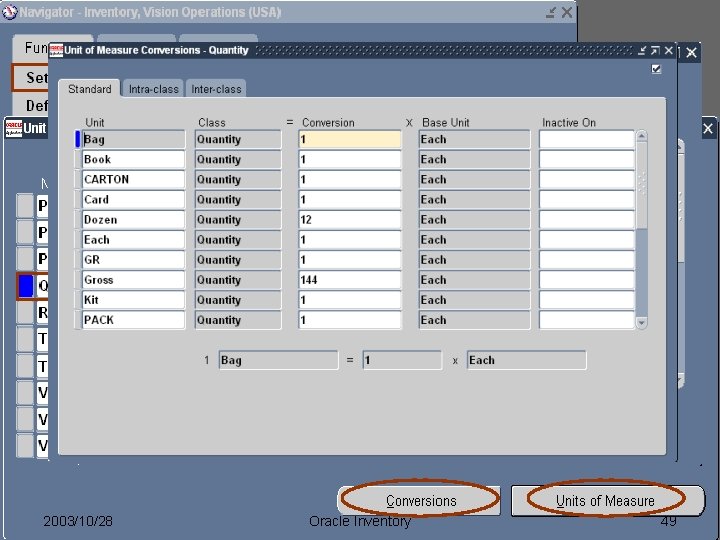Click the row selector beside Gross
This screenshot has height=540, width=720.
pyautogui.click(x=78, y=280)
